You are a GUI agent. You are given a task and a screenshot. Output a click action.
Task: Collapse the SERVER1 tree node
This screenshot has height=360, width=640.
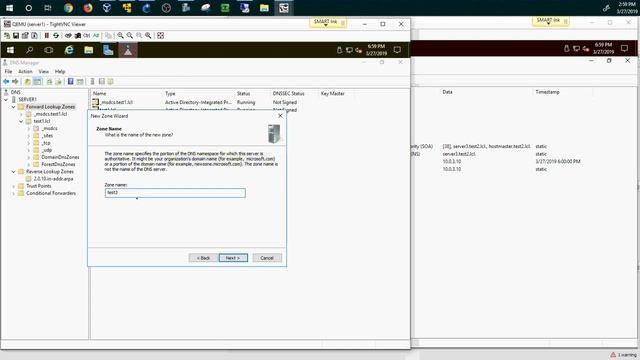[6, 99]
